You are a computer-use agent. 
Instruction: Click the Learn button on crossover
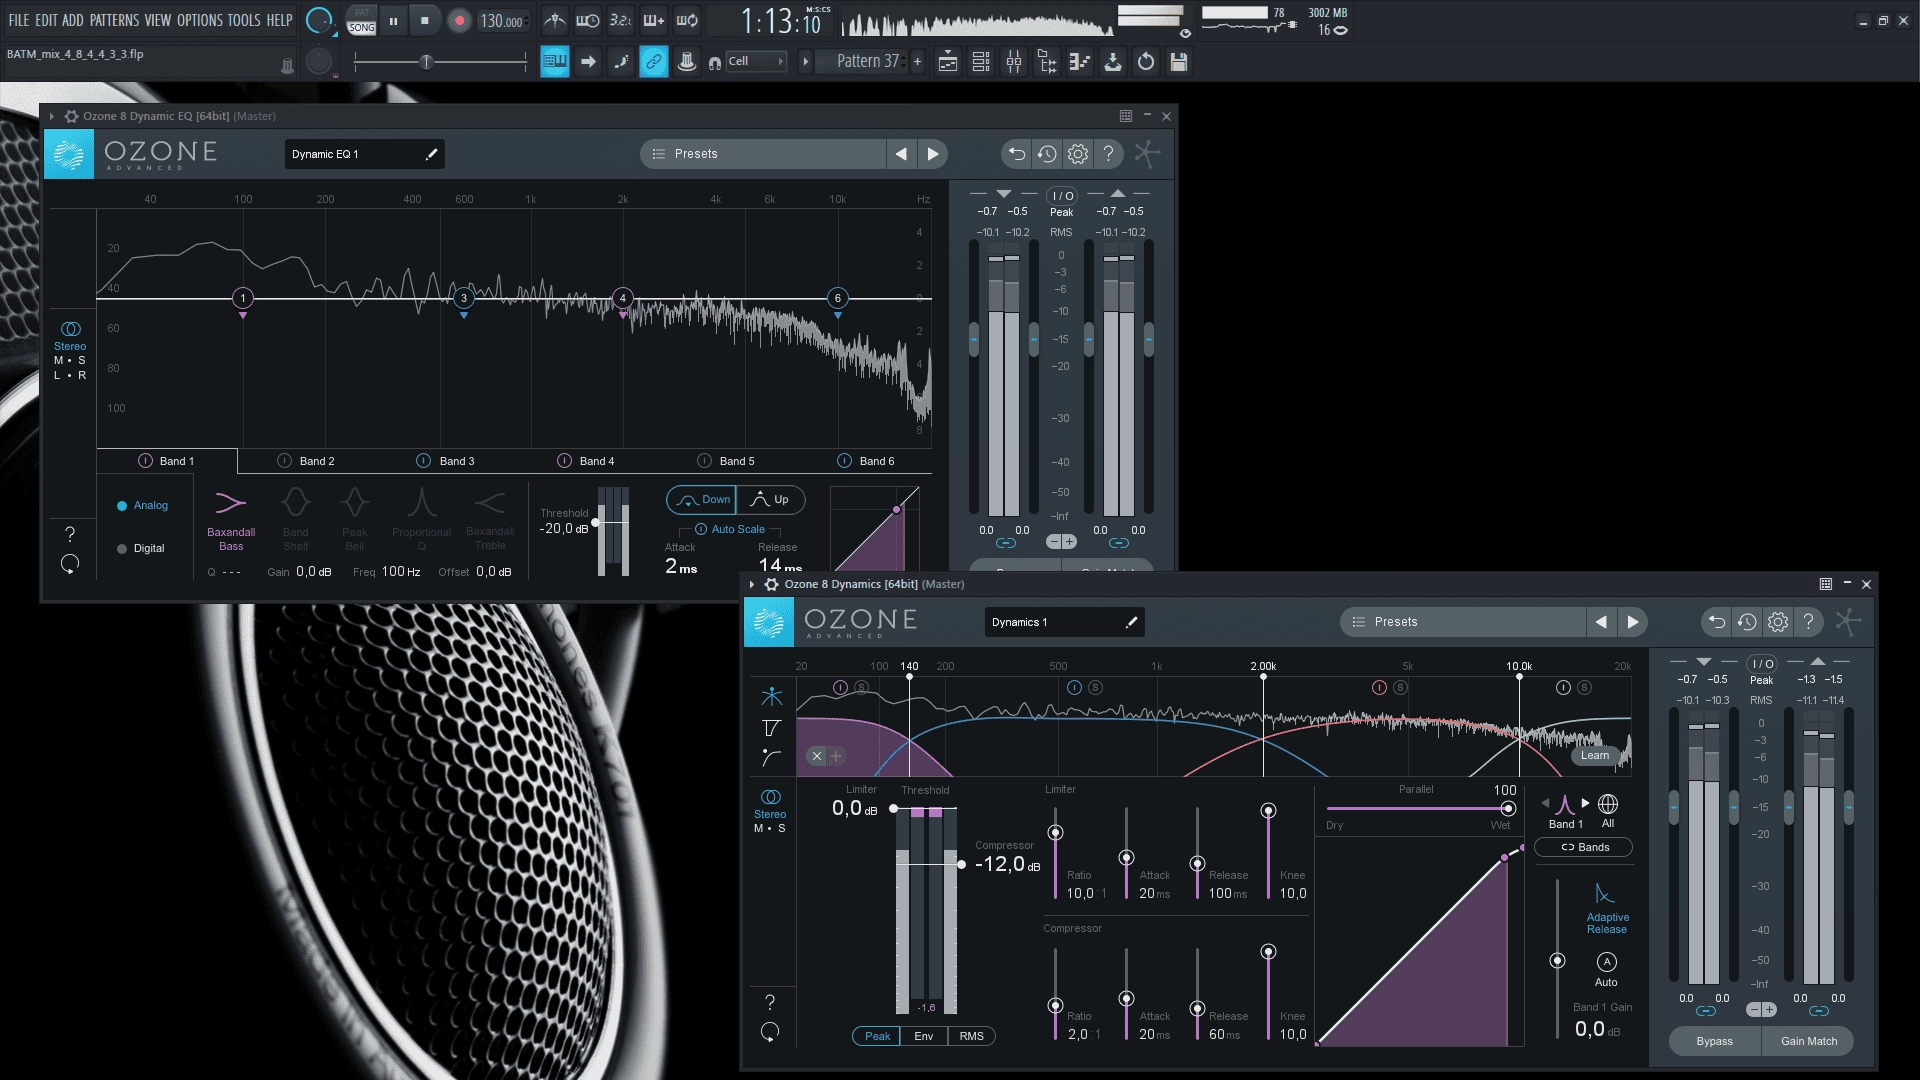(1595, 755)
